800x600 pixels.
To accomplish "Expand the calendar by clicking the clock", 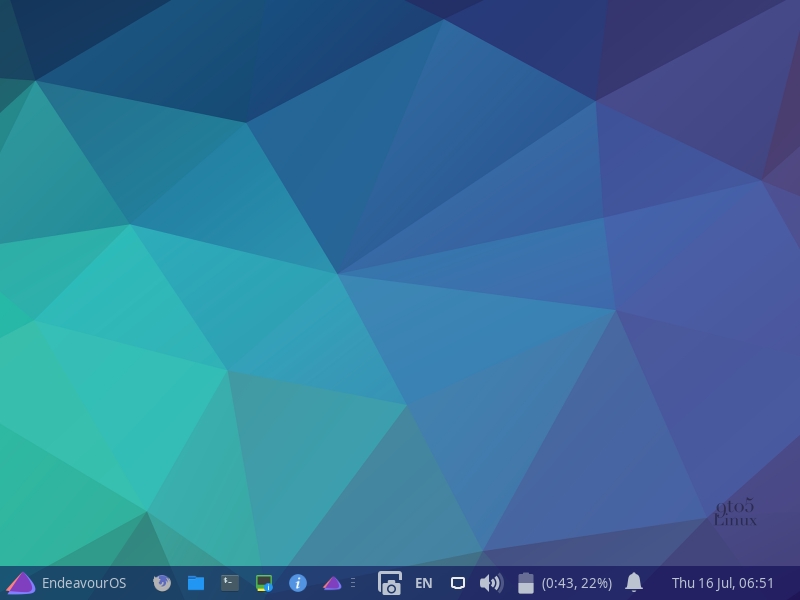I will 722,582.
